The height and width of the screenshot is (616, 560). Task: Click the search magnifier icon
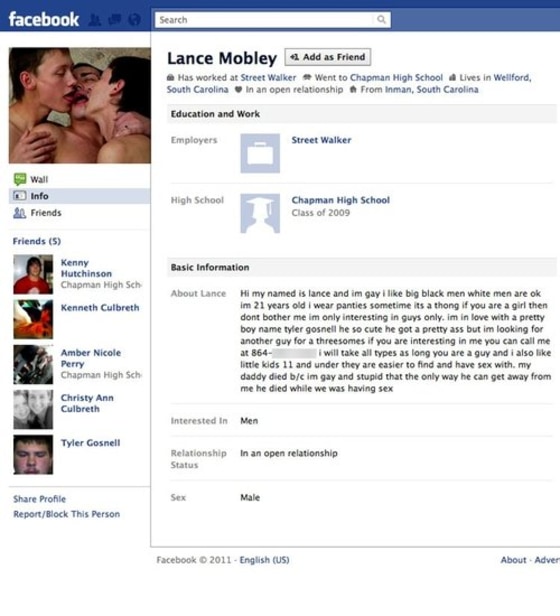pyautogui.click(x=381, y=19)
